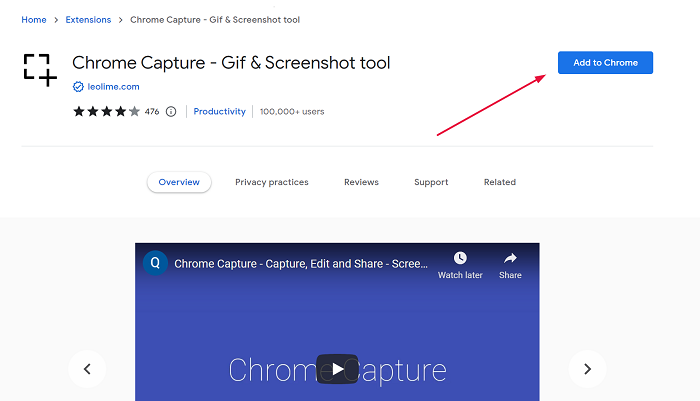700x401 pixels.
Task: Open the rating info icon
Action: (x=171, y=112)
